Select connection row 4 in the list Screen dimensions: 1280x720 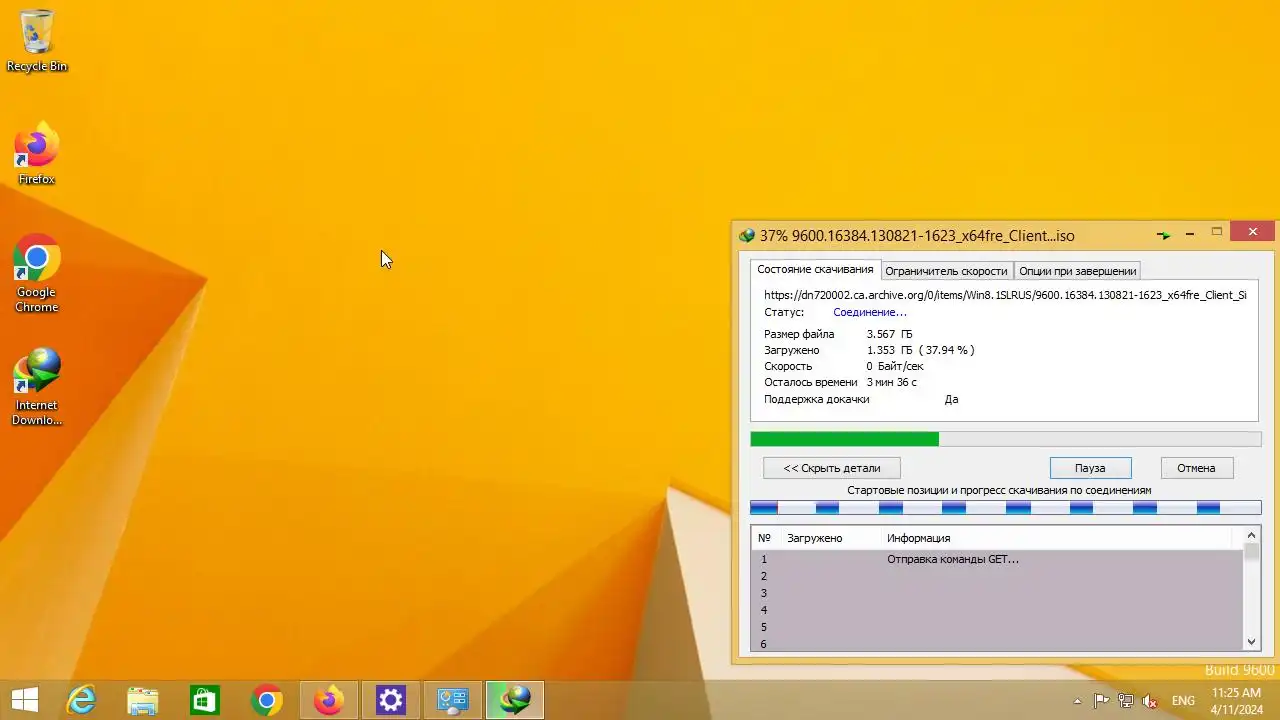click(x=997, y=610)
